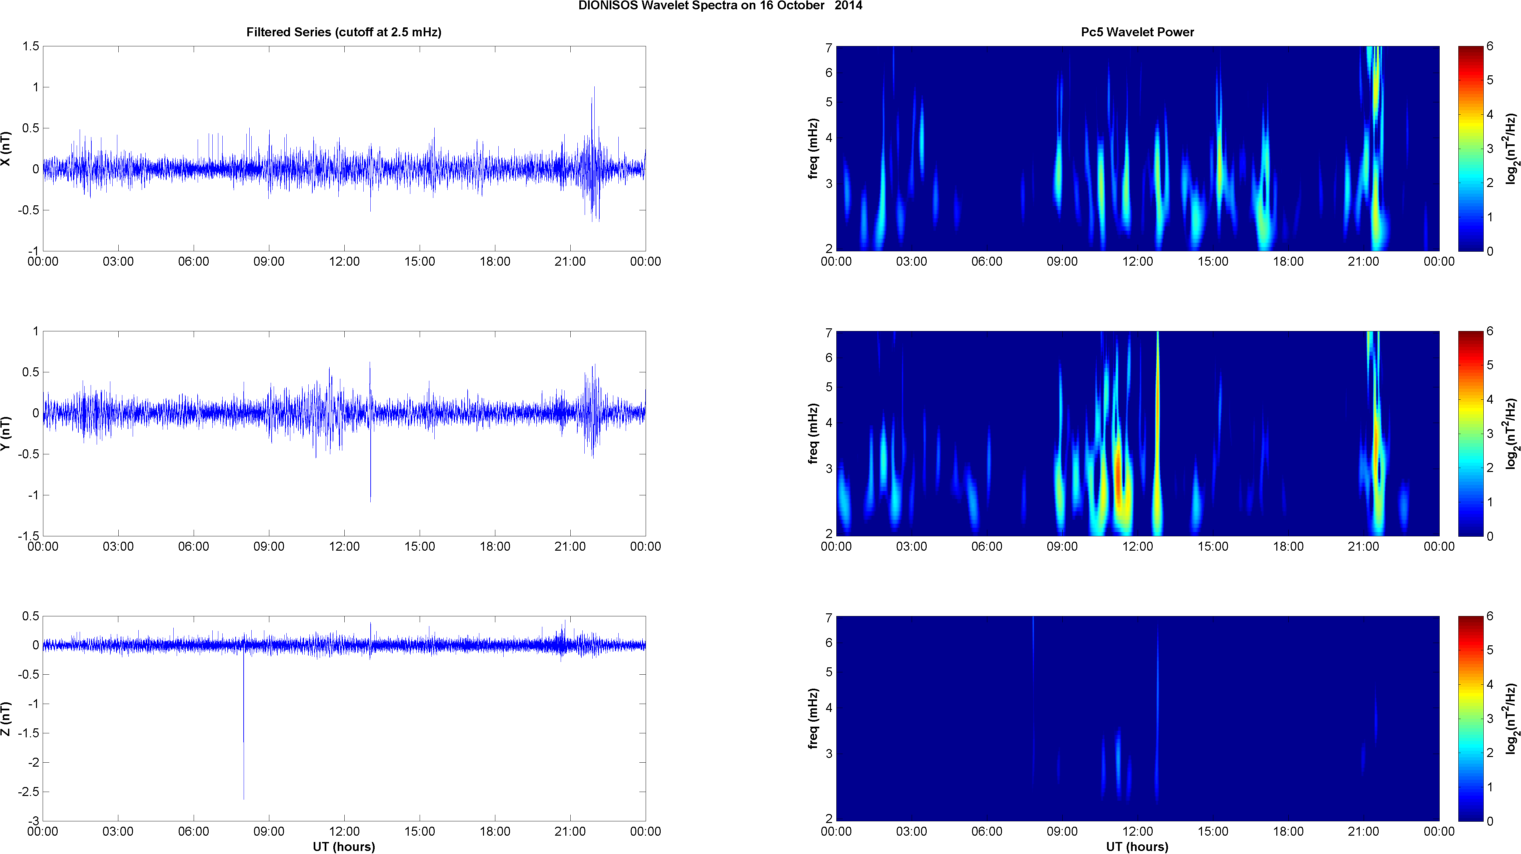Select the 'Pc5 Wavelet Power' heading
1521x854 pixels.
click(x=1137, y=32)
